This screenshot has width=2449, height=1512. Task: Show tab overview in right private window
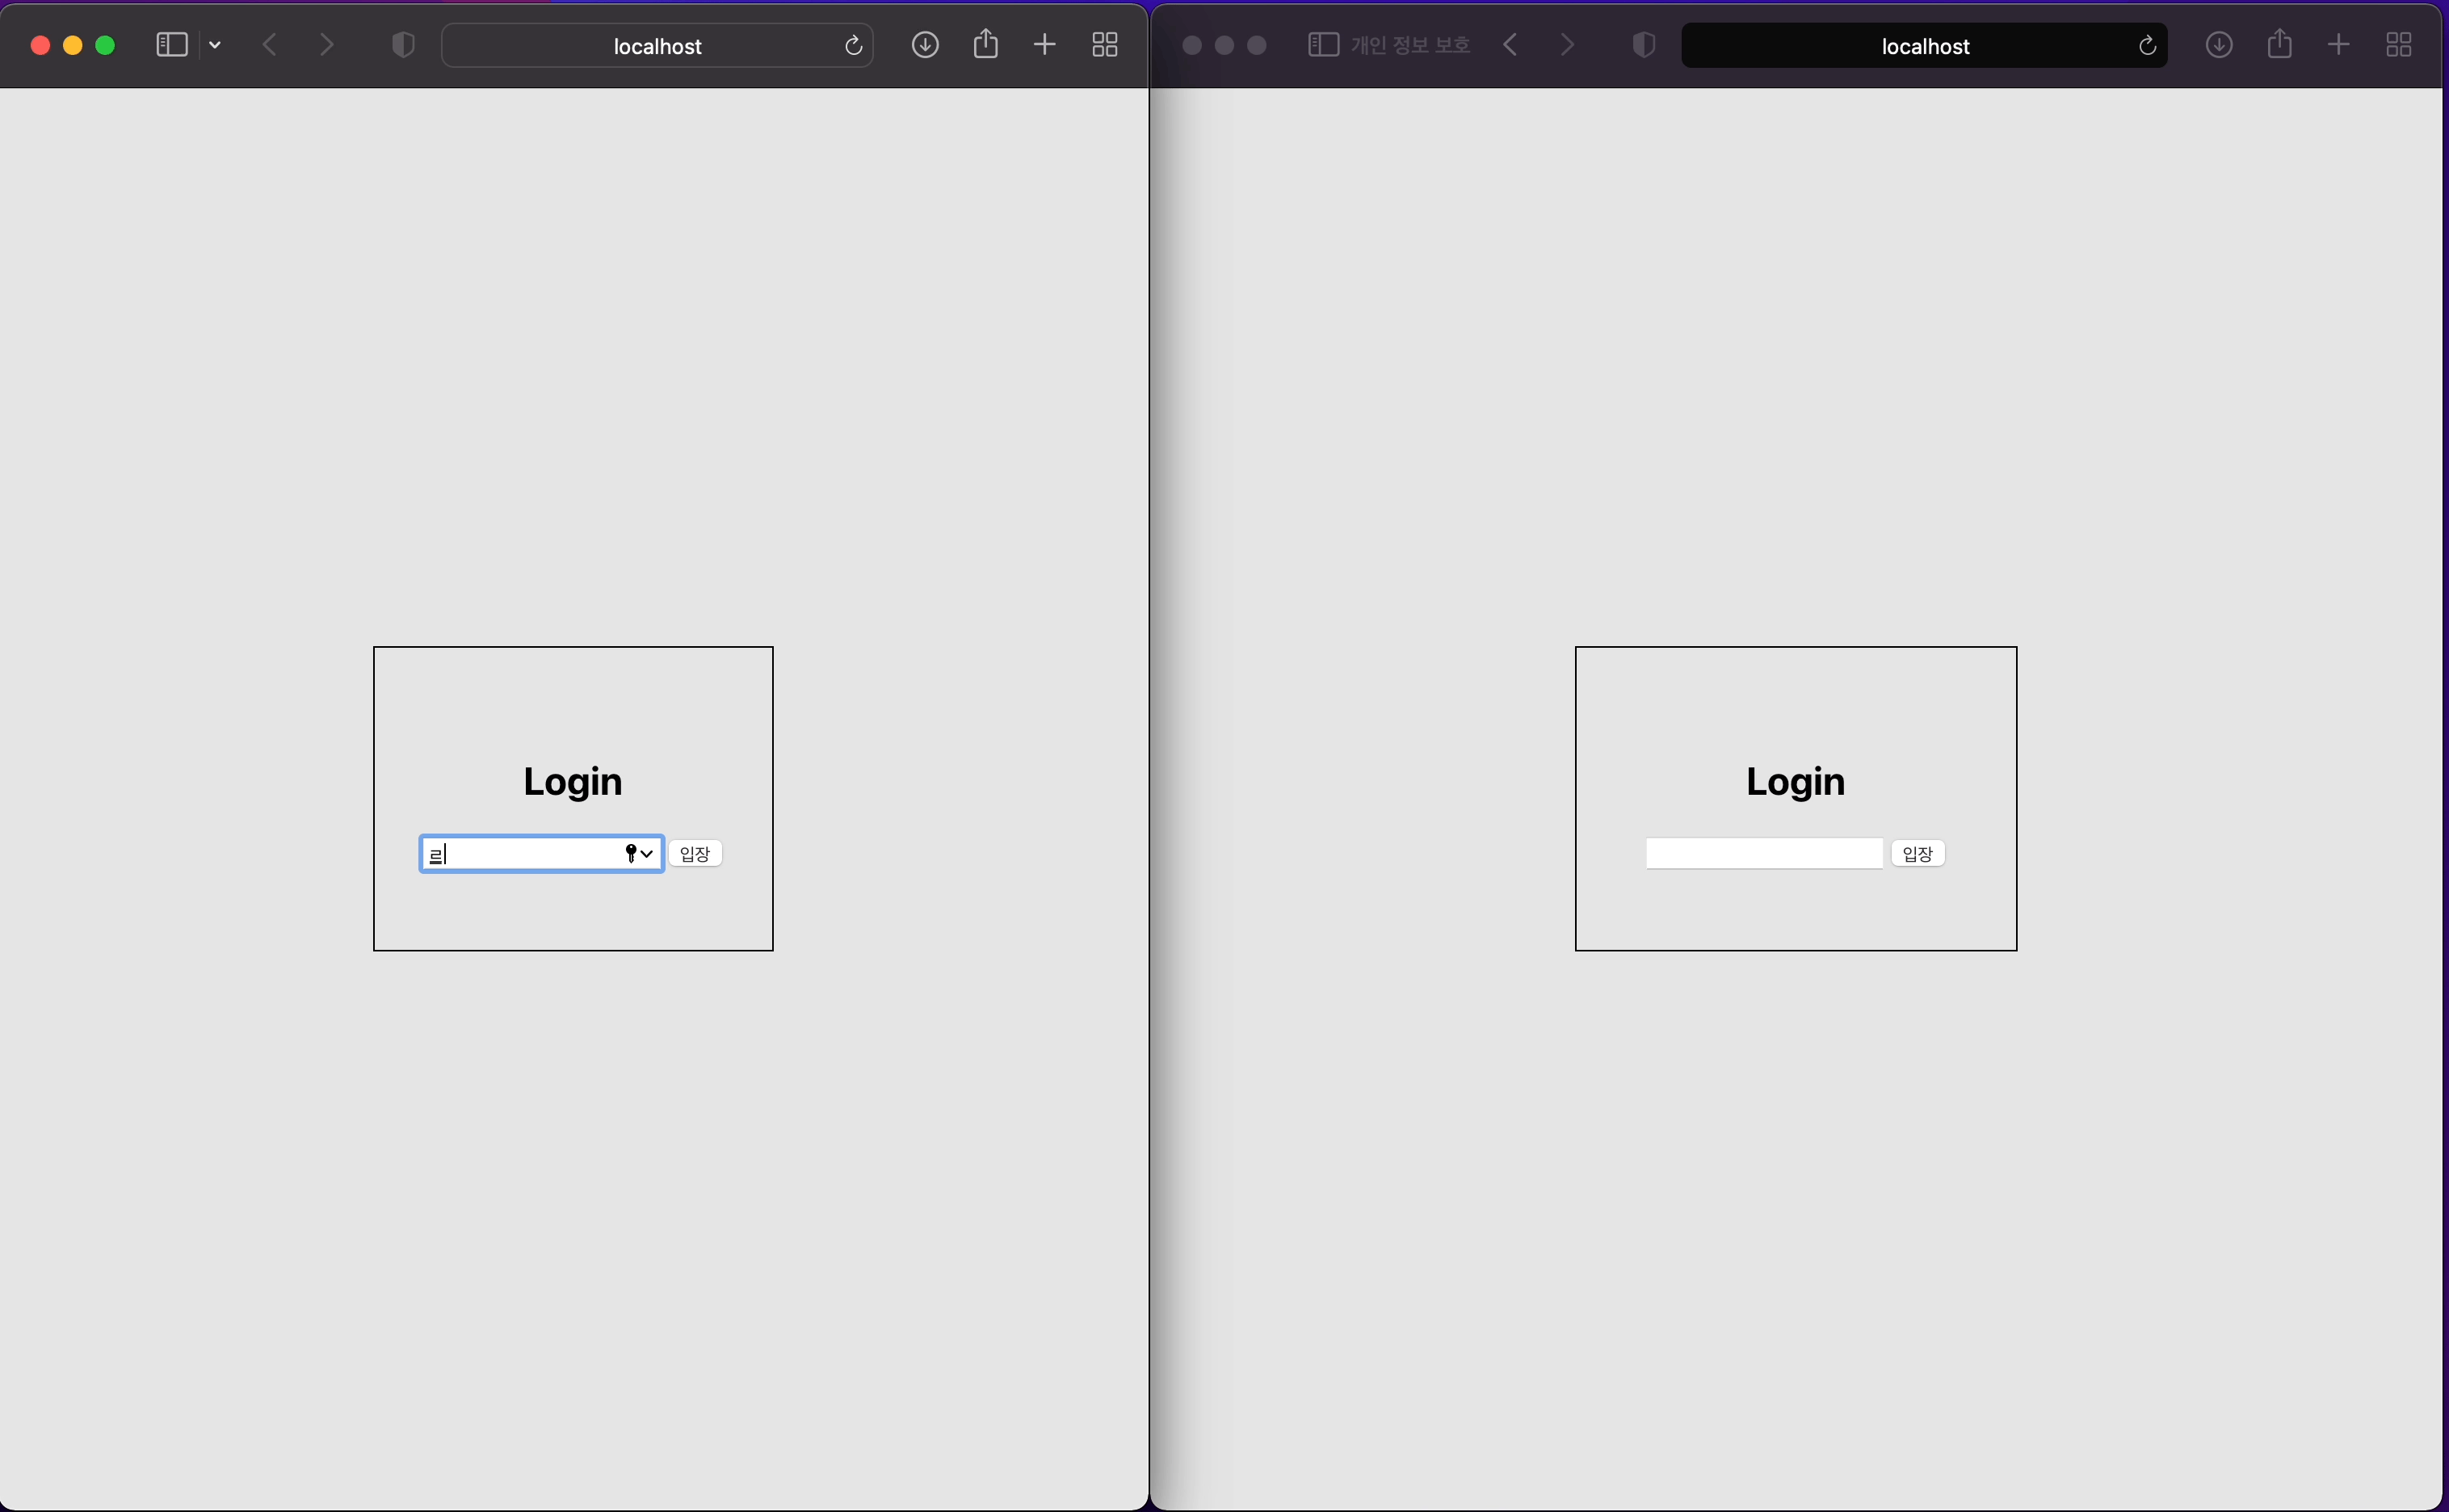click(x=2398, y=45)
